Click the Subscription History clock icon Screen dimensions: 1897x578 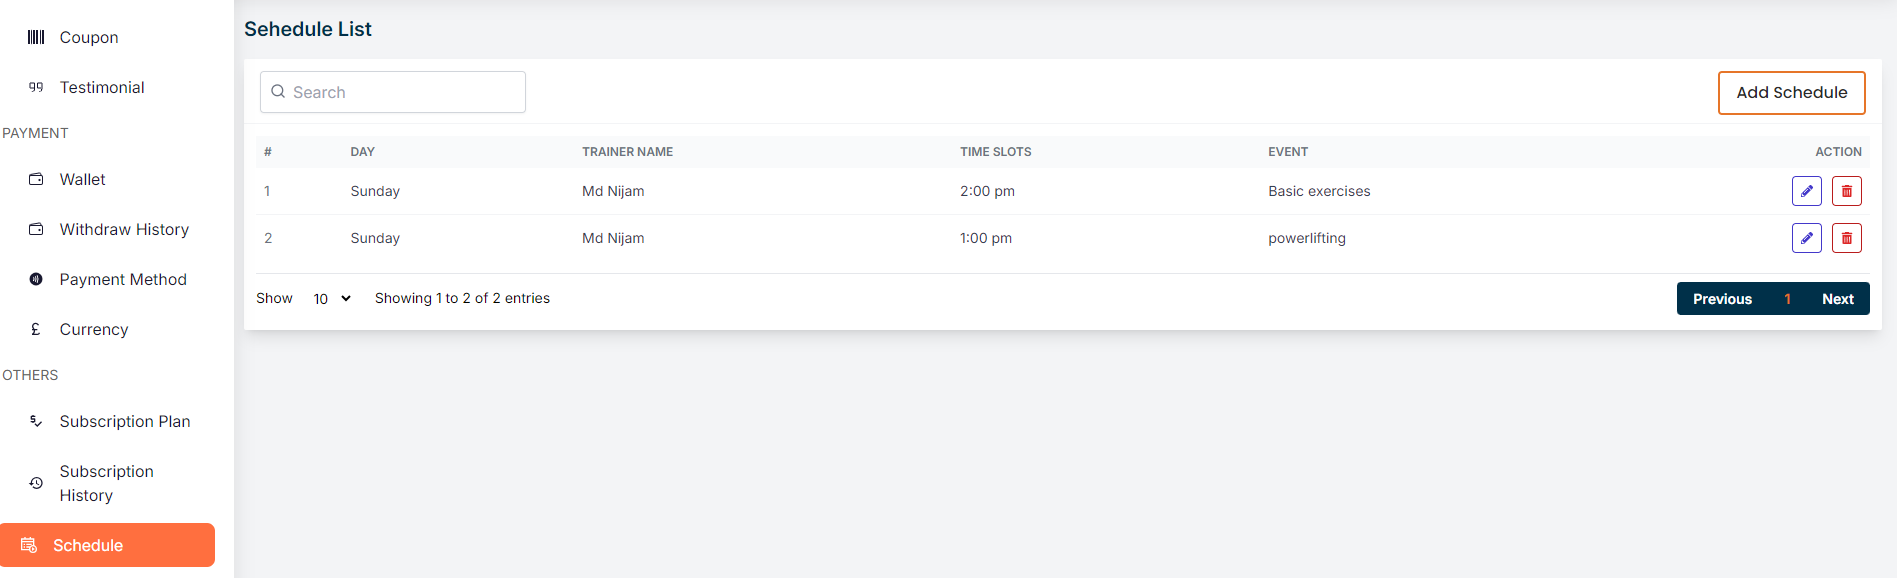coord(36,483)
